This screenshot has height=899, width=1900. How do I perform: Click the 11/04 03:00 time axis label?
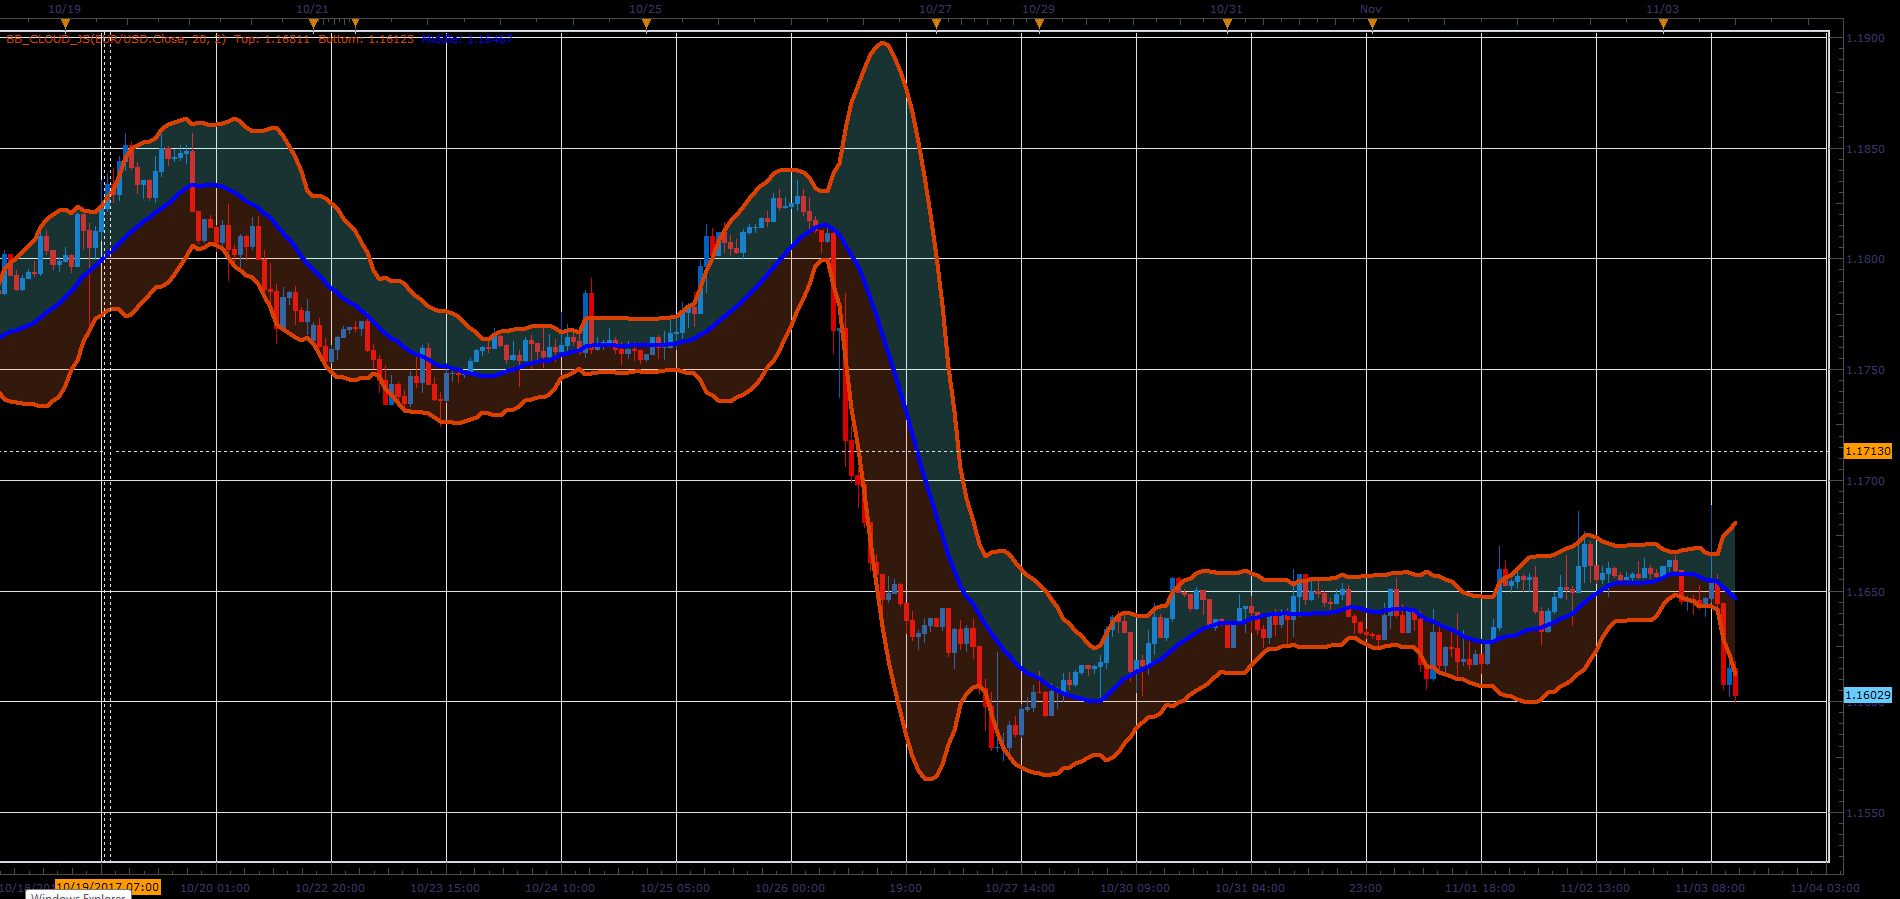tap(1825, 888)
